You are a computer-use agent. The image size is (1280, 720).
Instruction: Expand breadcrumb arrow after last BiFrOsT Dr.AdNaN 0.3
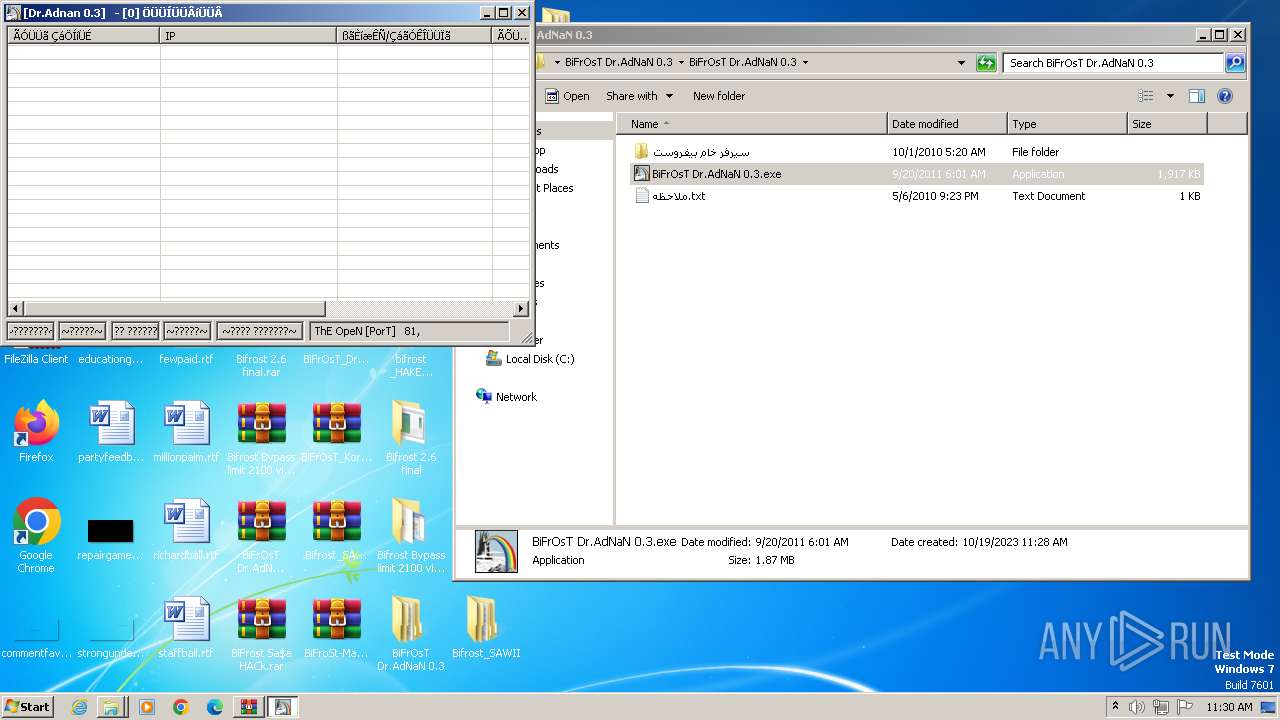pyautogui.click(x=805, y=62)
